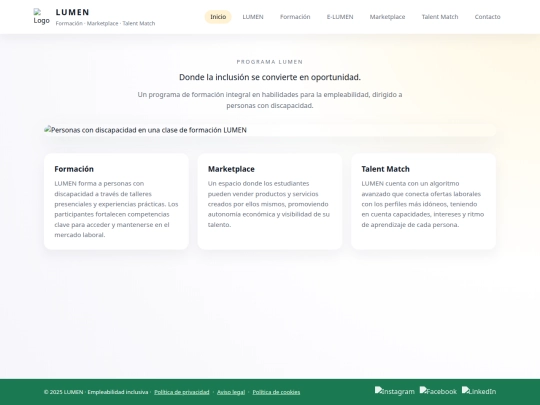Open the Política de cookies link
The width and height of the screenshot is (540, 405).
tap(276, 392)
